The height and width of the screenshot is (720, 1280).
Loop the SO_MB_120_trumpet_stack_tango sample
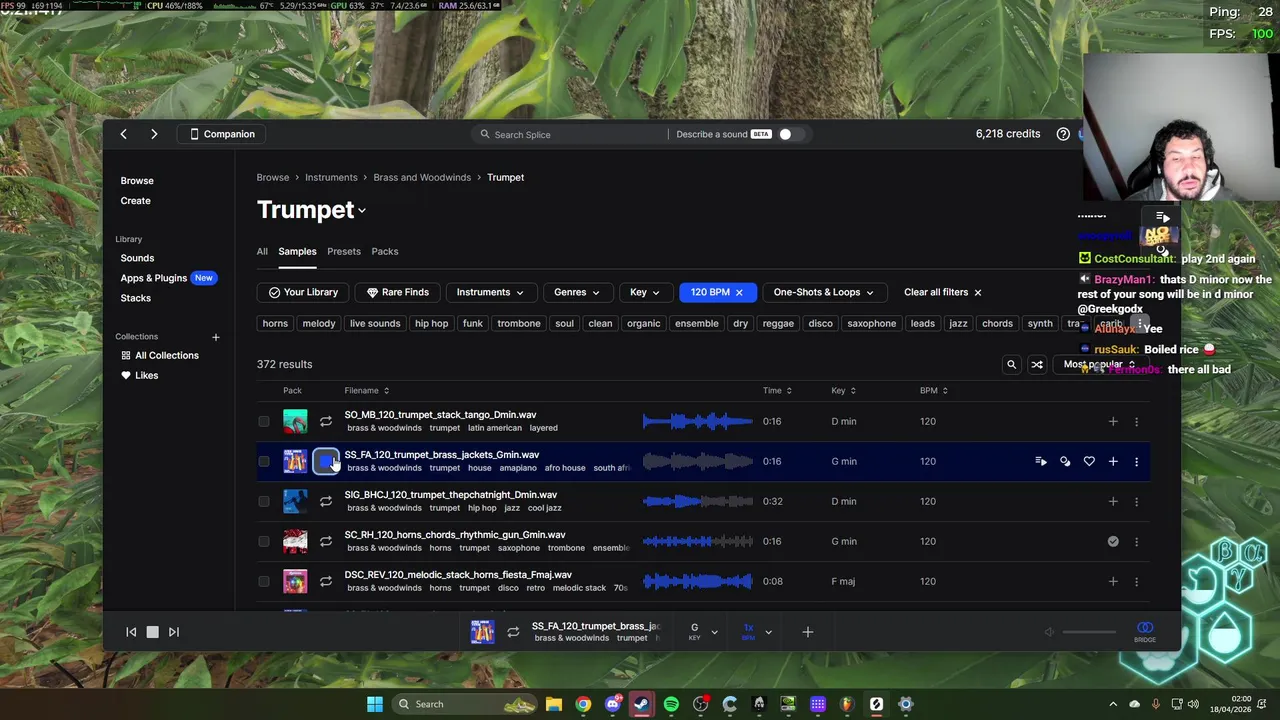tap(326, 421)
